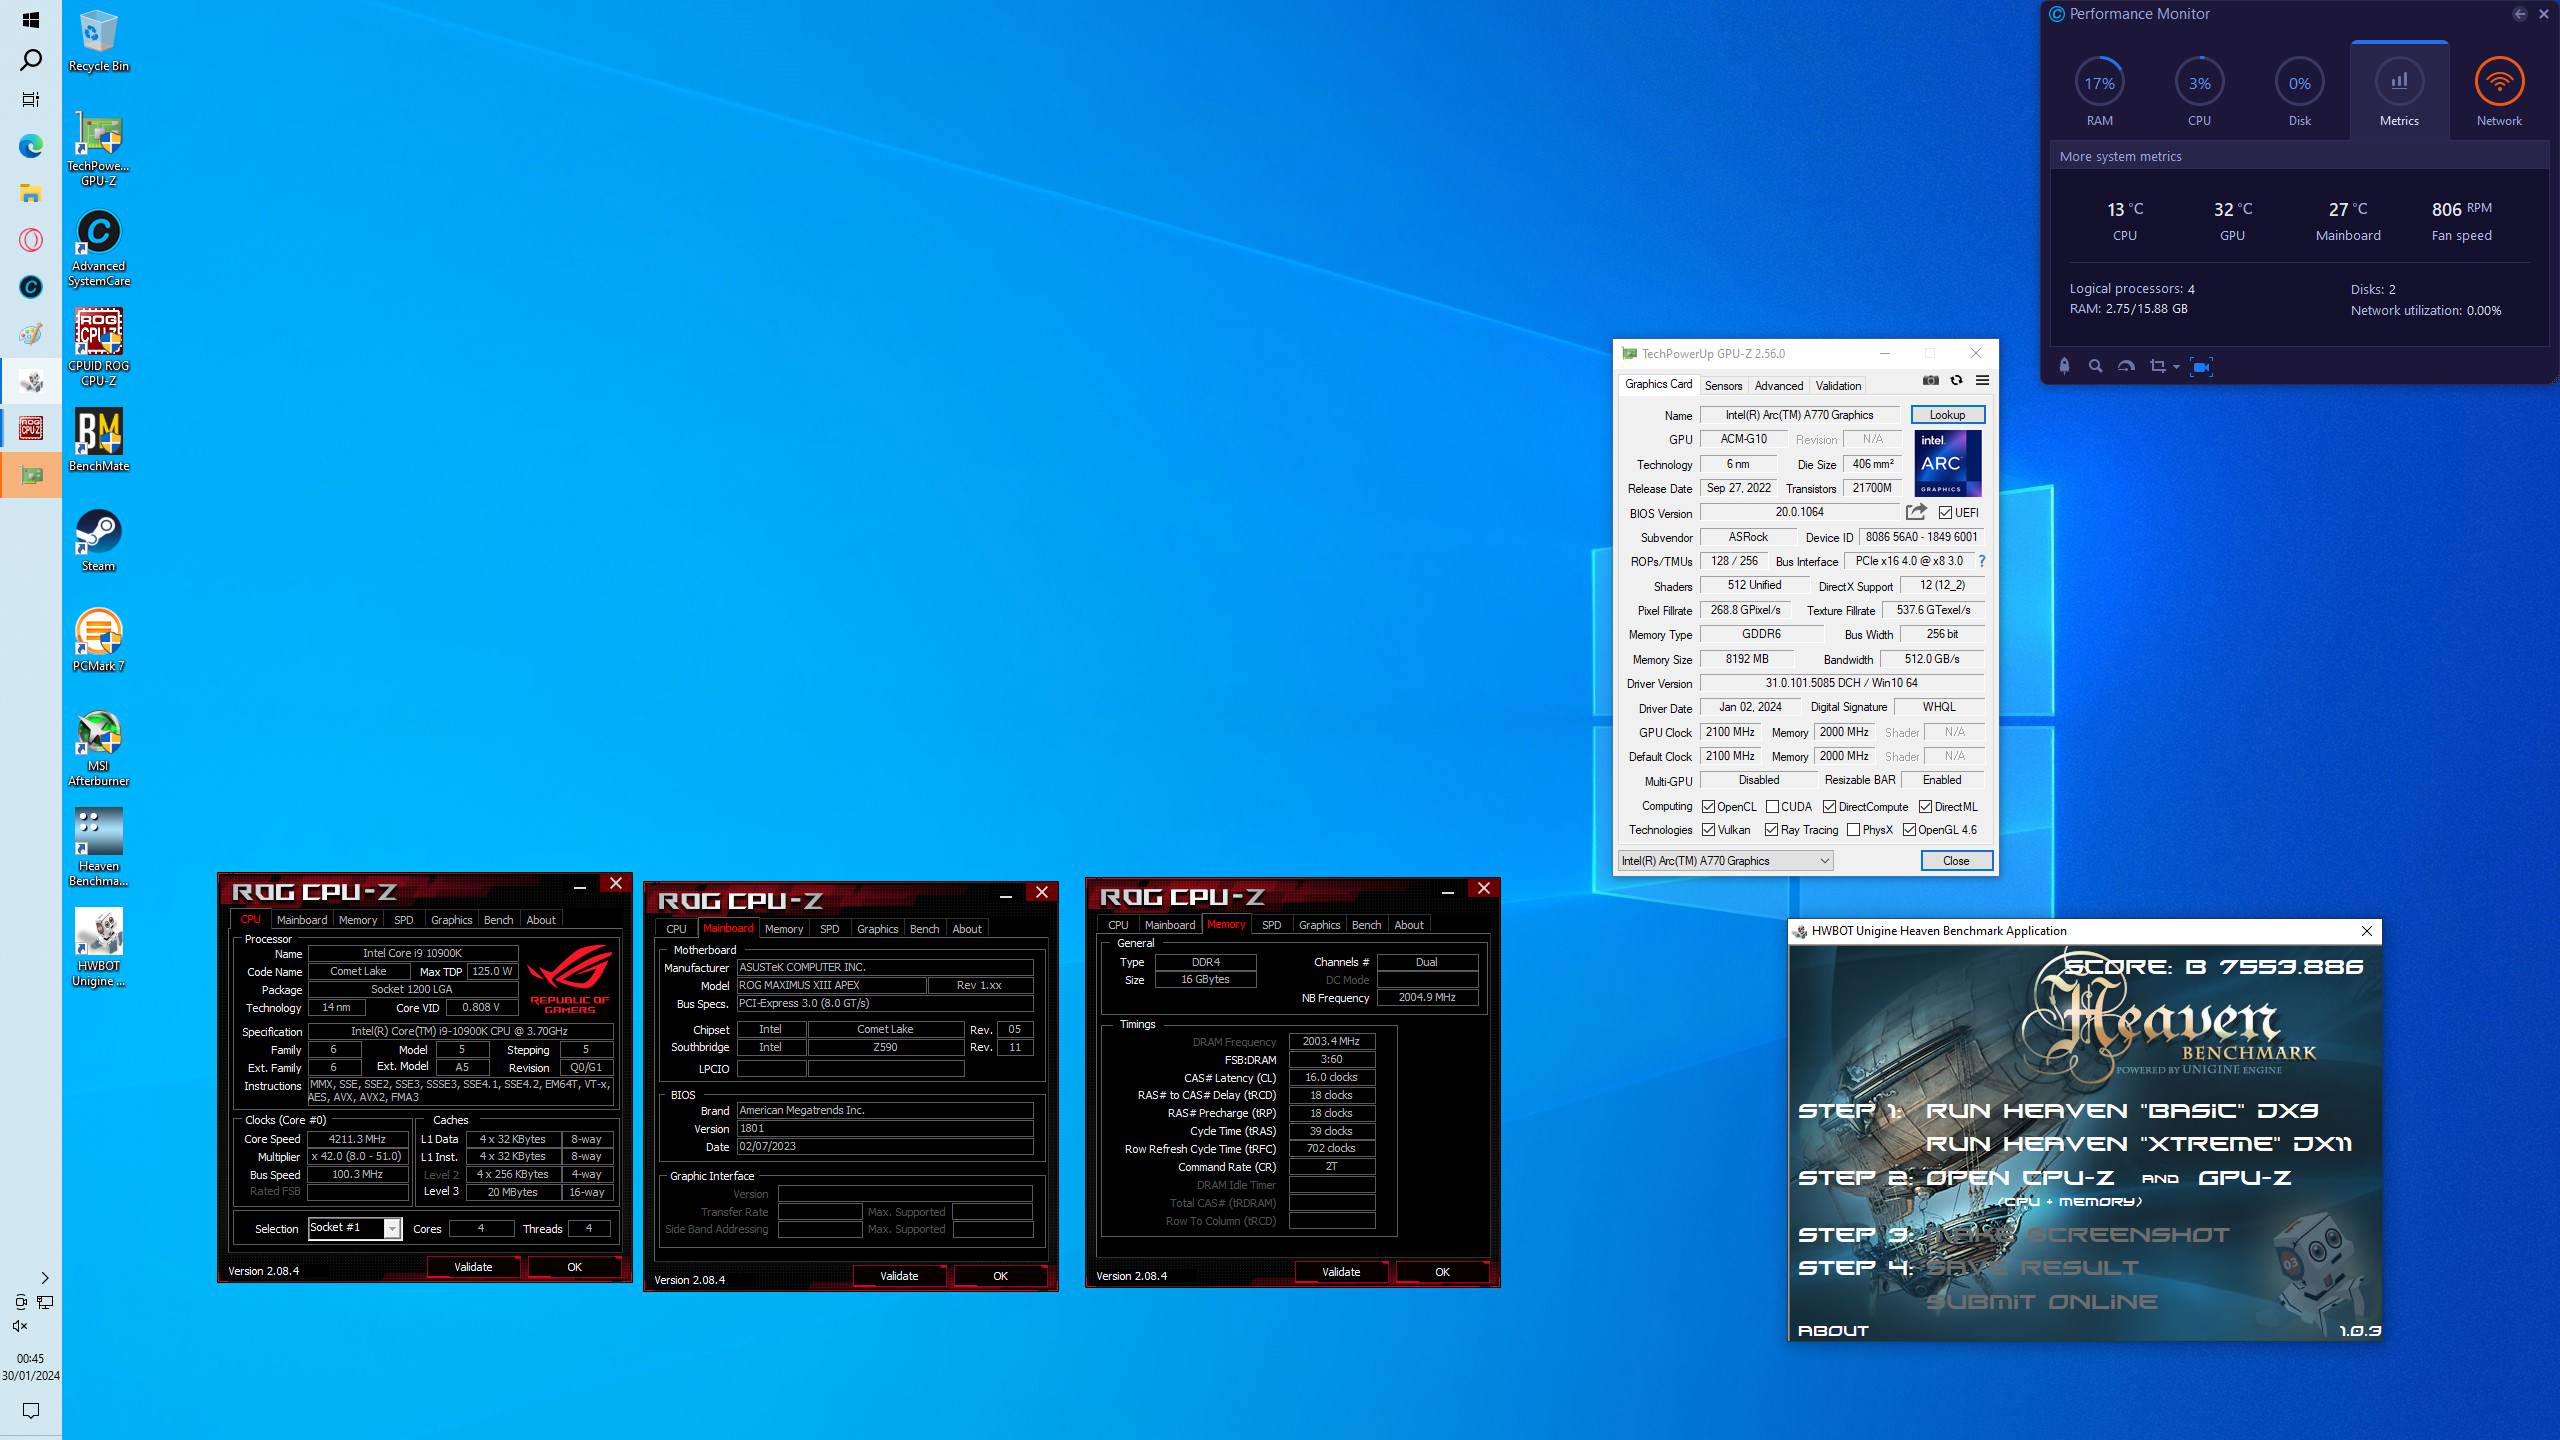Toggle the Ray Tracing checkbox in GPU-Z
This screenshot has width=2560, height=1440.
pyautogui.click(x=1772, y=830)
